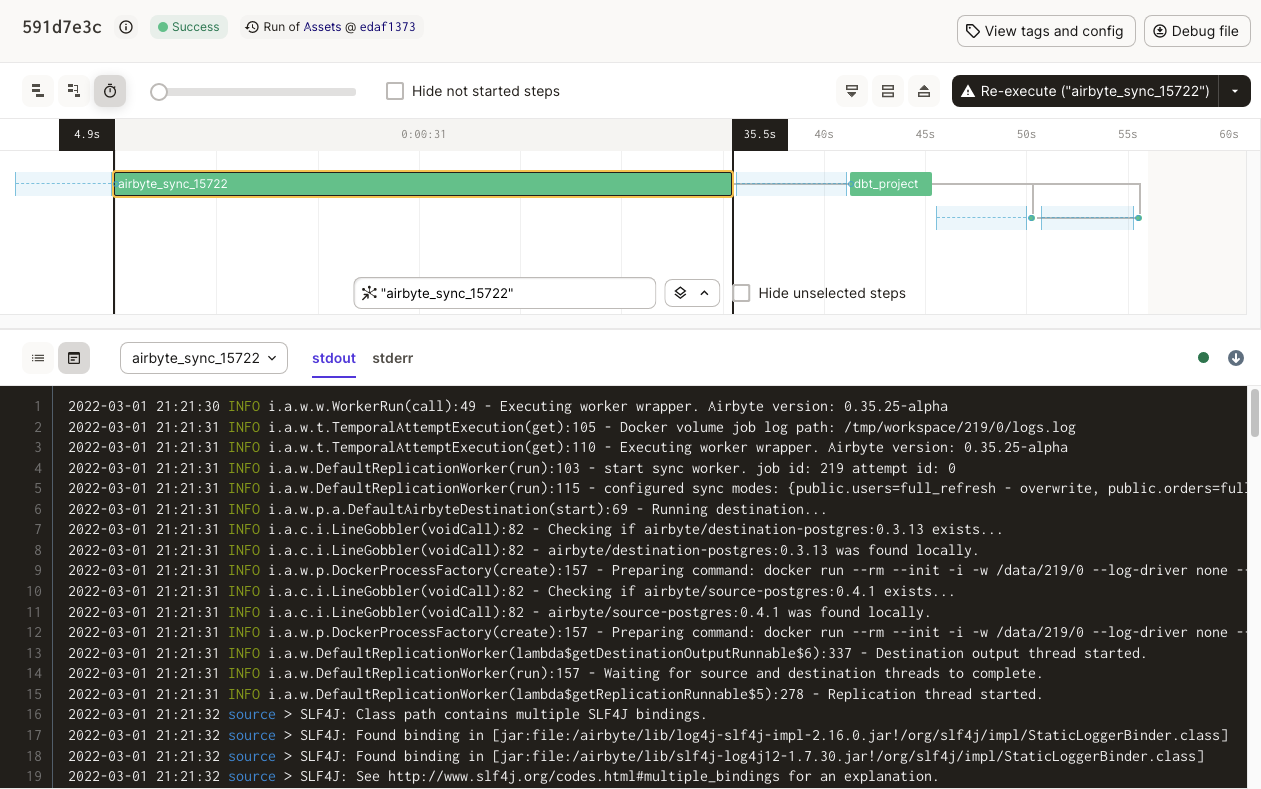Screen dimensions: 1261x789
Task: Open the Assets link in run header
Action: [323, 27]
